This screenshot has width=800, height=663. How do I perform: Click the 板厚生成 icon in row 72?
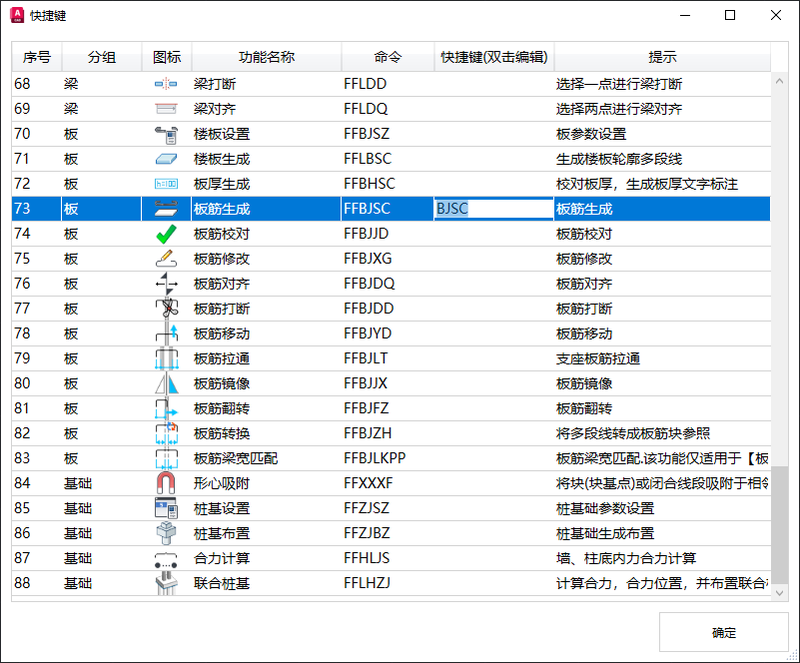(x=166, y=184)
